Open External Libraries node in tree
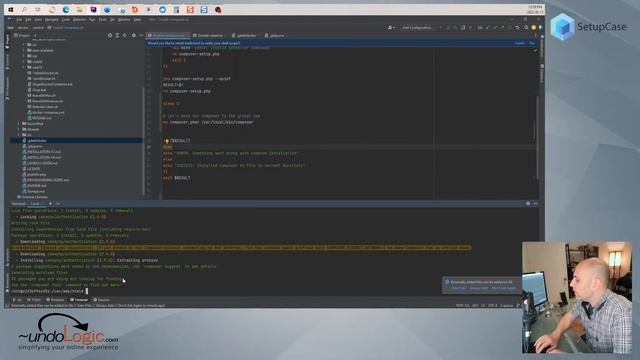This screenshot has width=640, height=360. (x=33, y=197)
